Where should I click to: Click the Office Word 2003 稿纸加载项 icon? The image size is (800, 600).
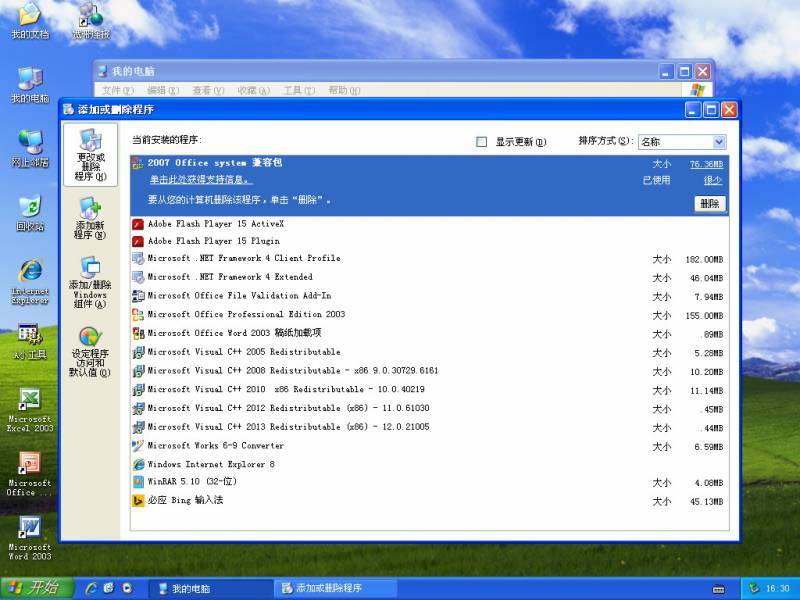pos(138,333)
